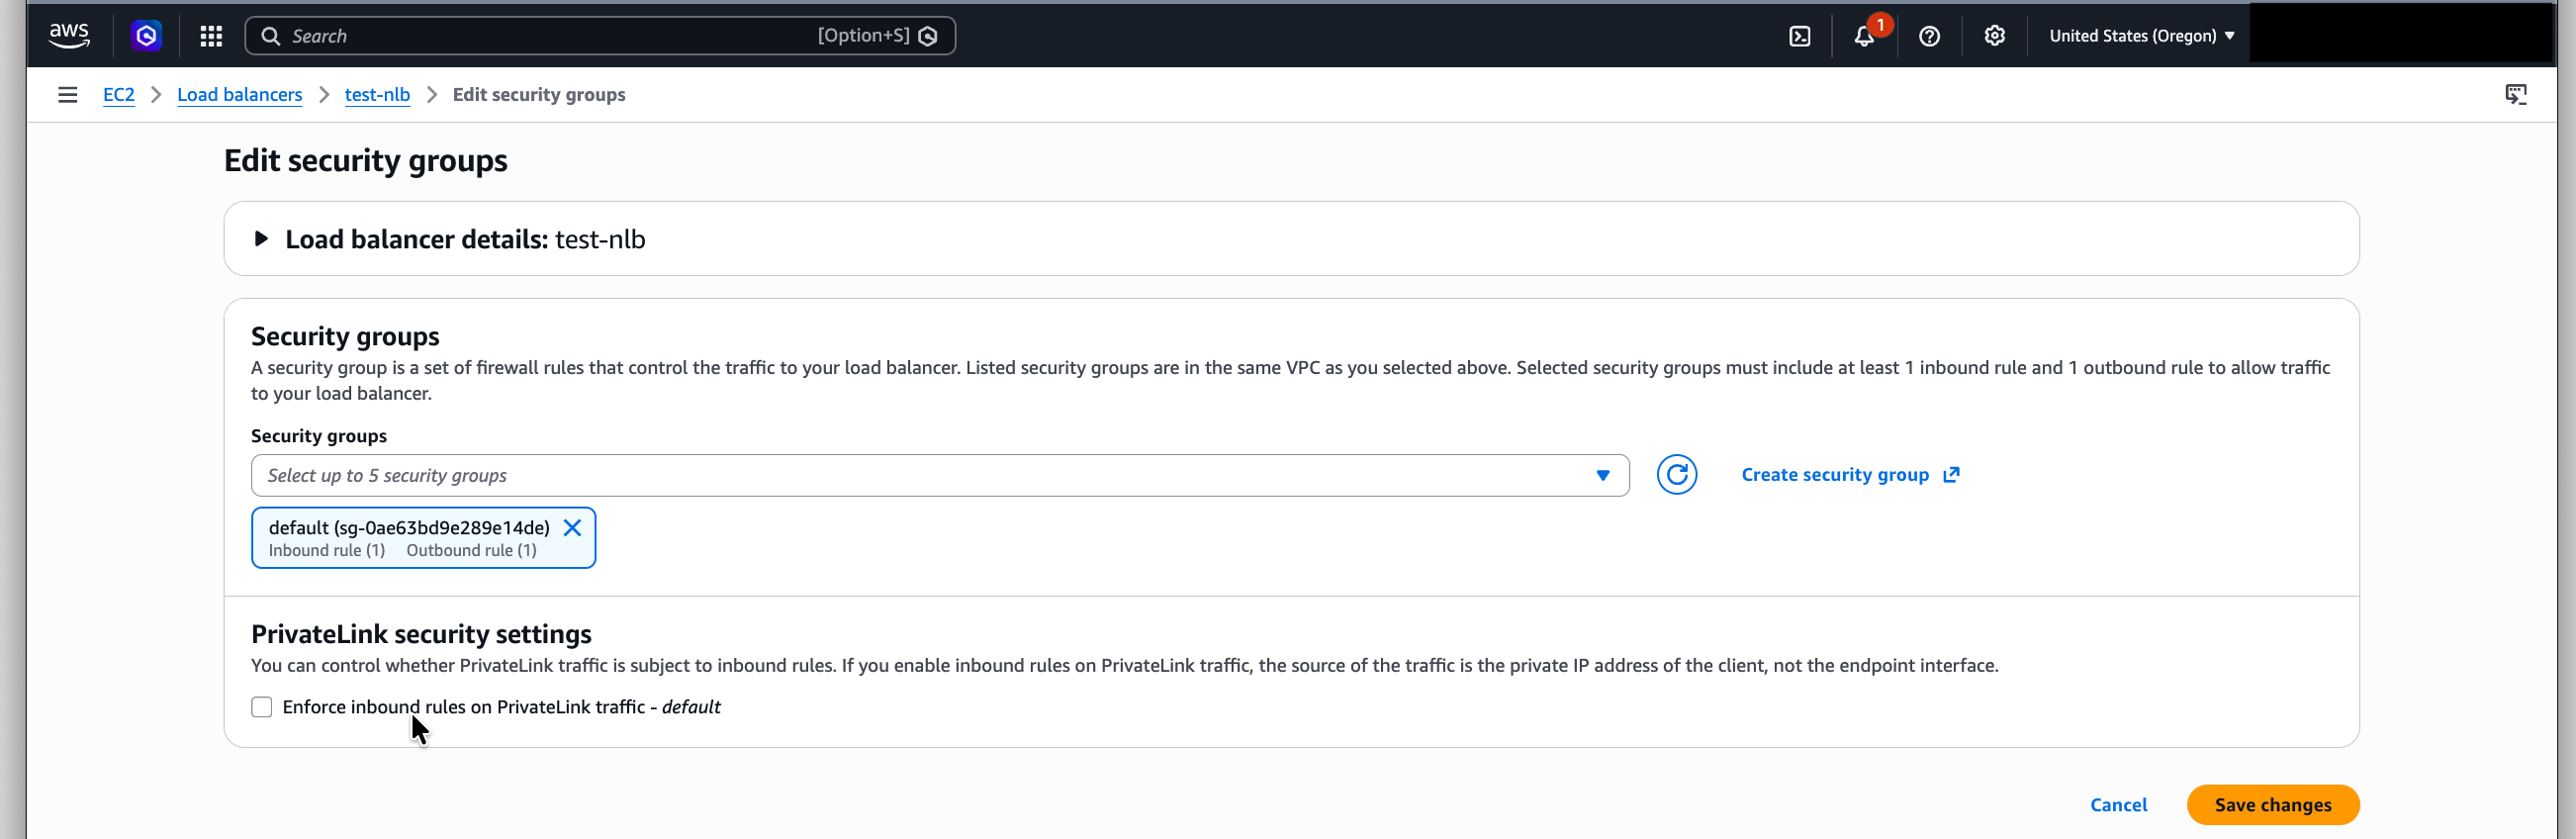This screenshot has height=839, width=2576.
Task: Go to Load balancers breadcrumb
Action: (x=239, y=95)
